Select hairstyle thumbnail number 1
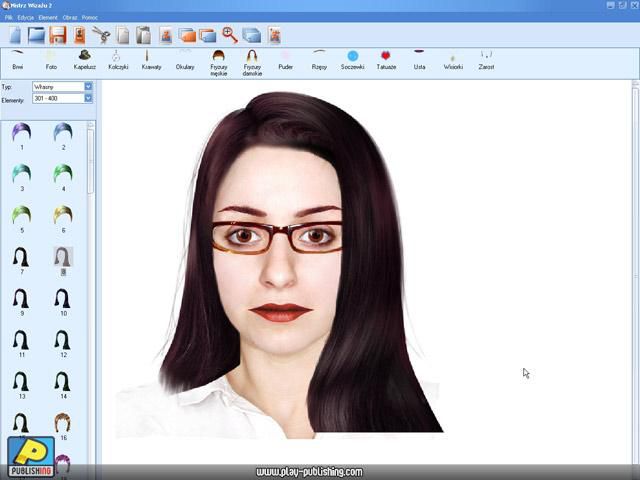 click(x=20, y=134)
